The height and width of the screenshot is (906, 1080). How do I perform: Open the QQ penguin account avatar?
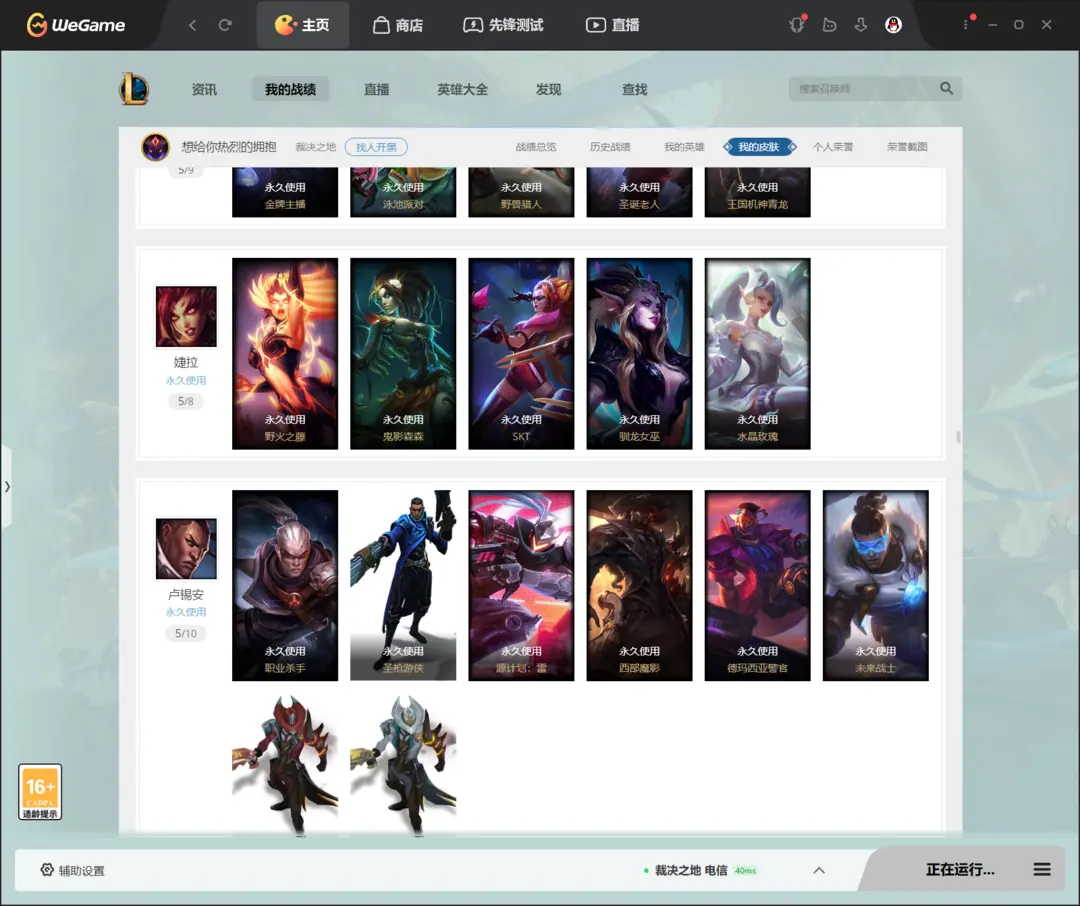[893, 25]
